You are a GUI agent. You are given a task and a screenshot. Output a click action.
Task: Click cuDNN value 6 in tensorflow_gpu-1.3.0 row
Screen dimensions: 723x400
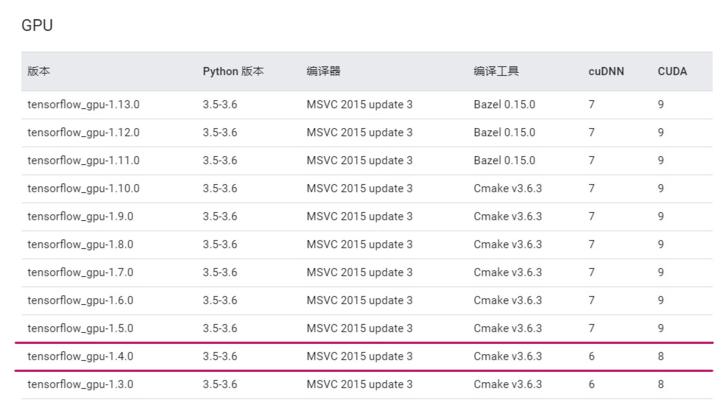(x=592, y=384)
